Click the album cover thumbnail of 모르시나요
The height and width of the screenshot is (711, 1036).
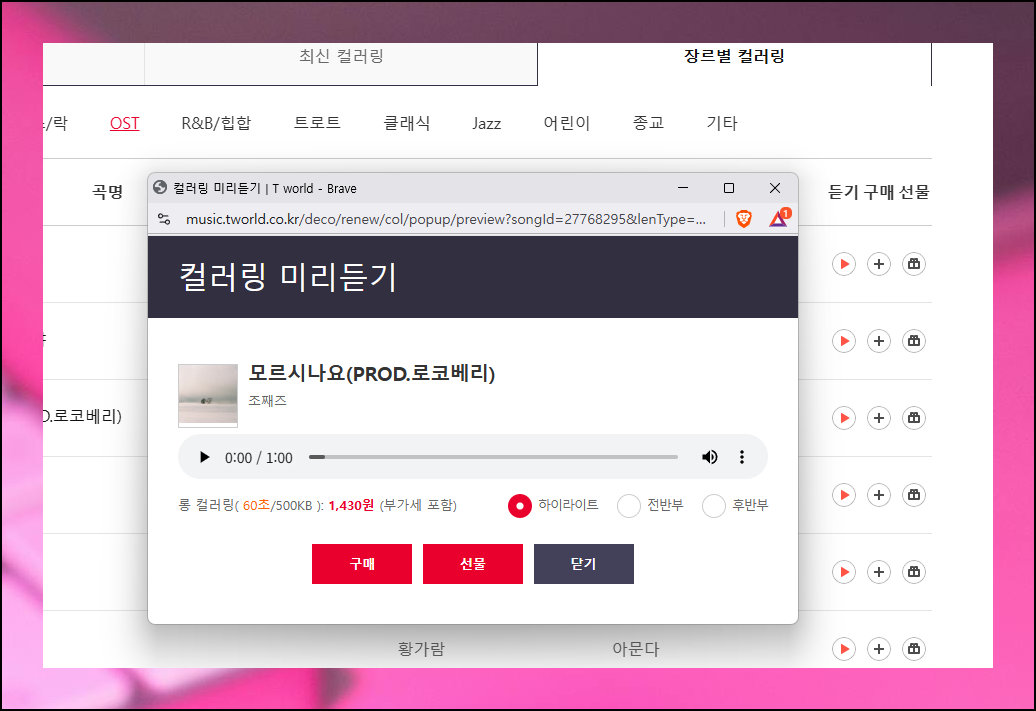(x=208, y=395)
